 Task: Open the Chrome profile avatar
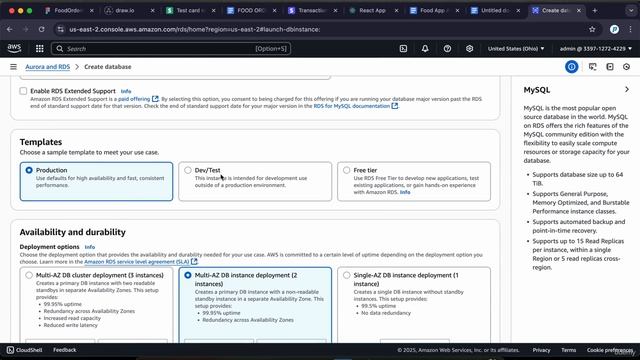click(x=614, y=29)
